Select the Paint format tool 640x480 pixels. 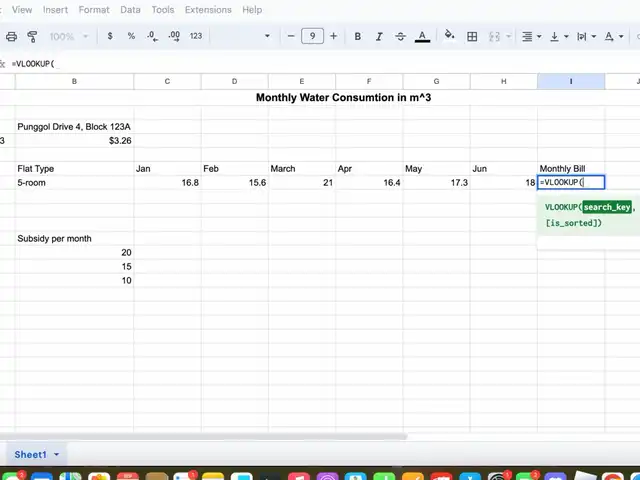[x=32, y=36]
